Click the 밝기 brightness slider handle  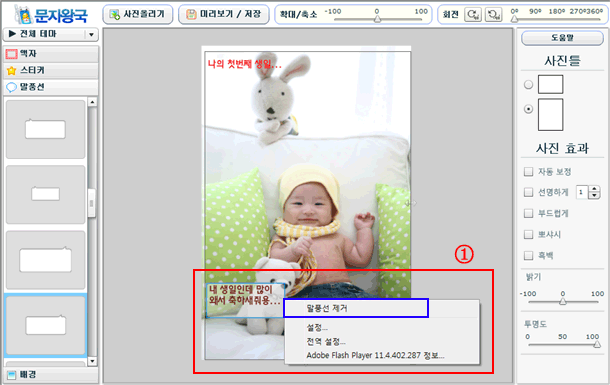click(563, 301)
